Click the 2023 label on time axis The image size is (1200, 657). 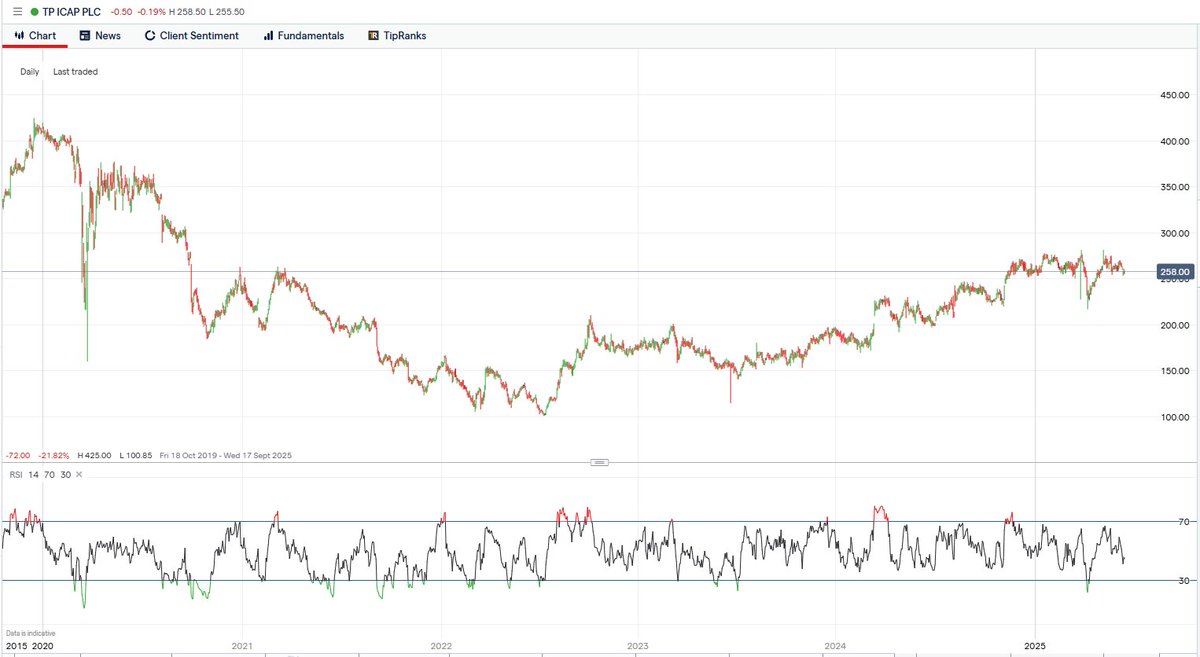(x=638, y=647)
